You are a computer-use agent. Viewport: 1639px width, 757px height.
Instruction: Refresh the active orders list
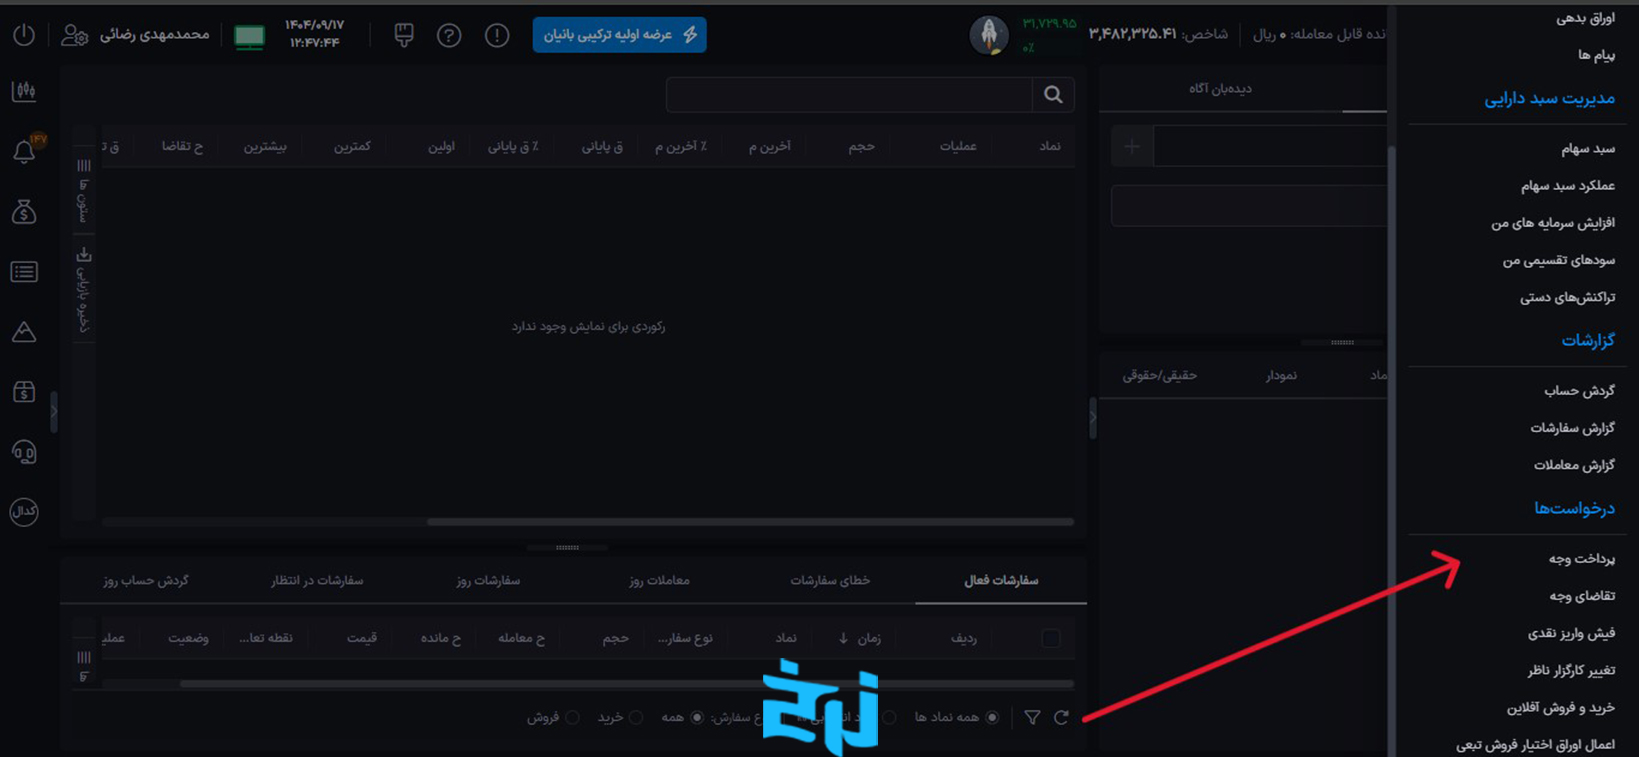[x=1061, y=717]
